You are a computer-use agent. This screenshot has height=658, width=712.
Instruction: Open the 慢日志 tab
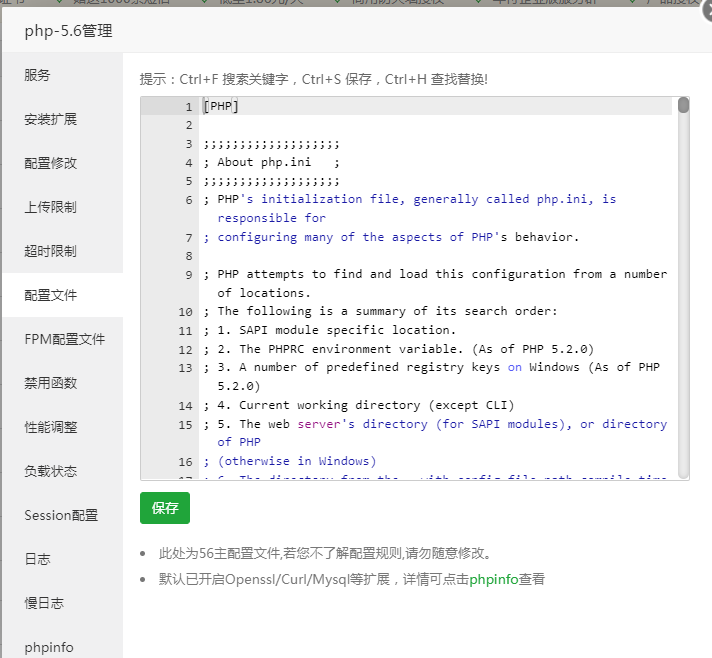point(44,603)
